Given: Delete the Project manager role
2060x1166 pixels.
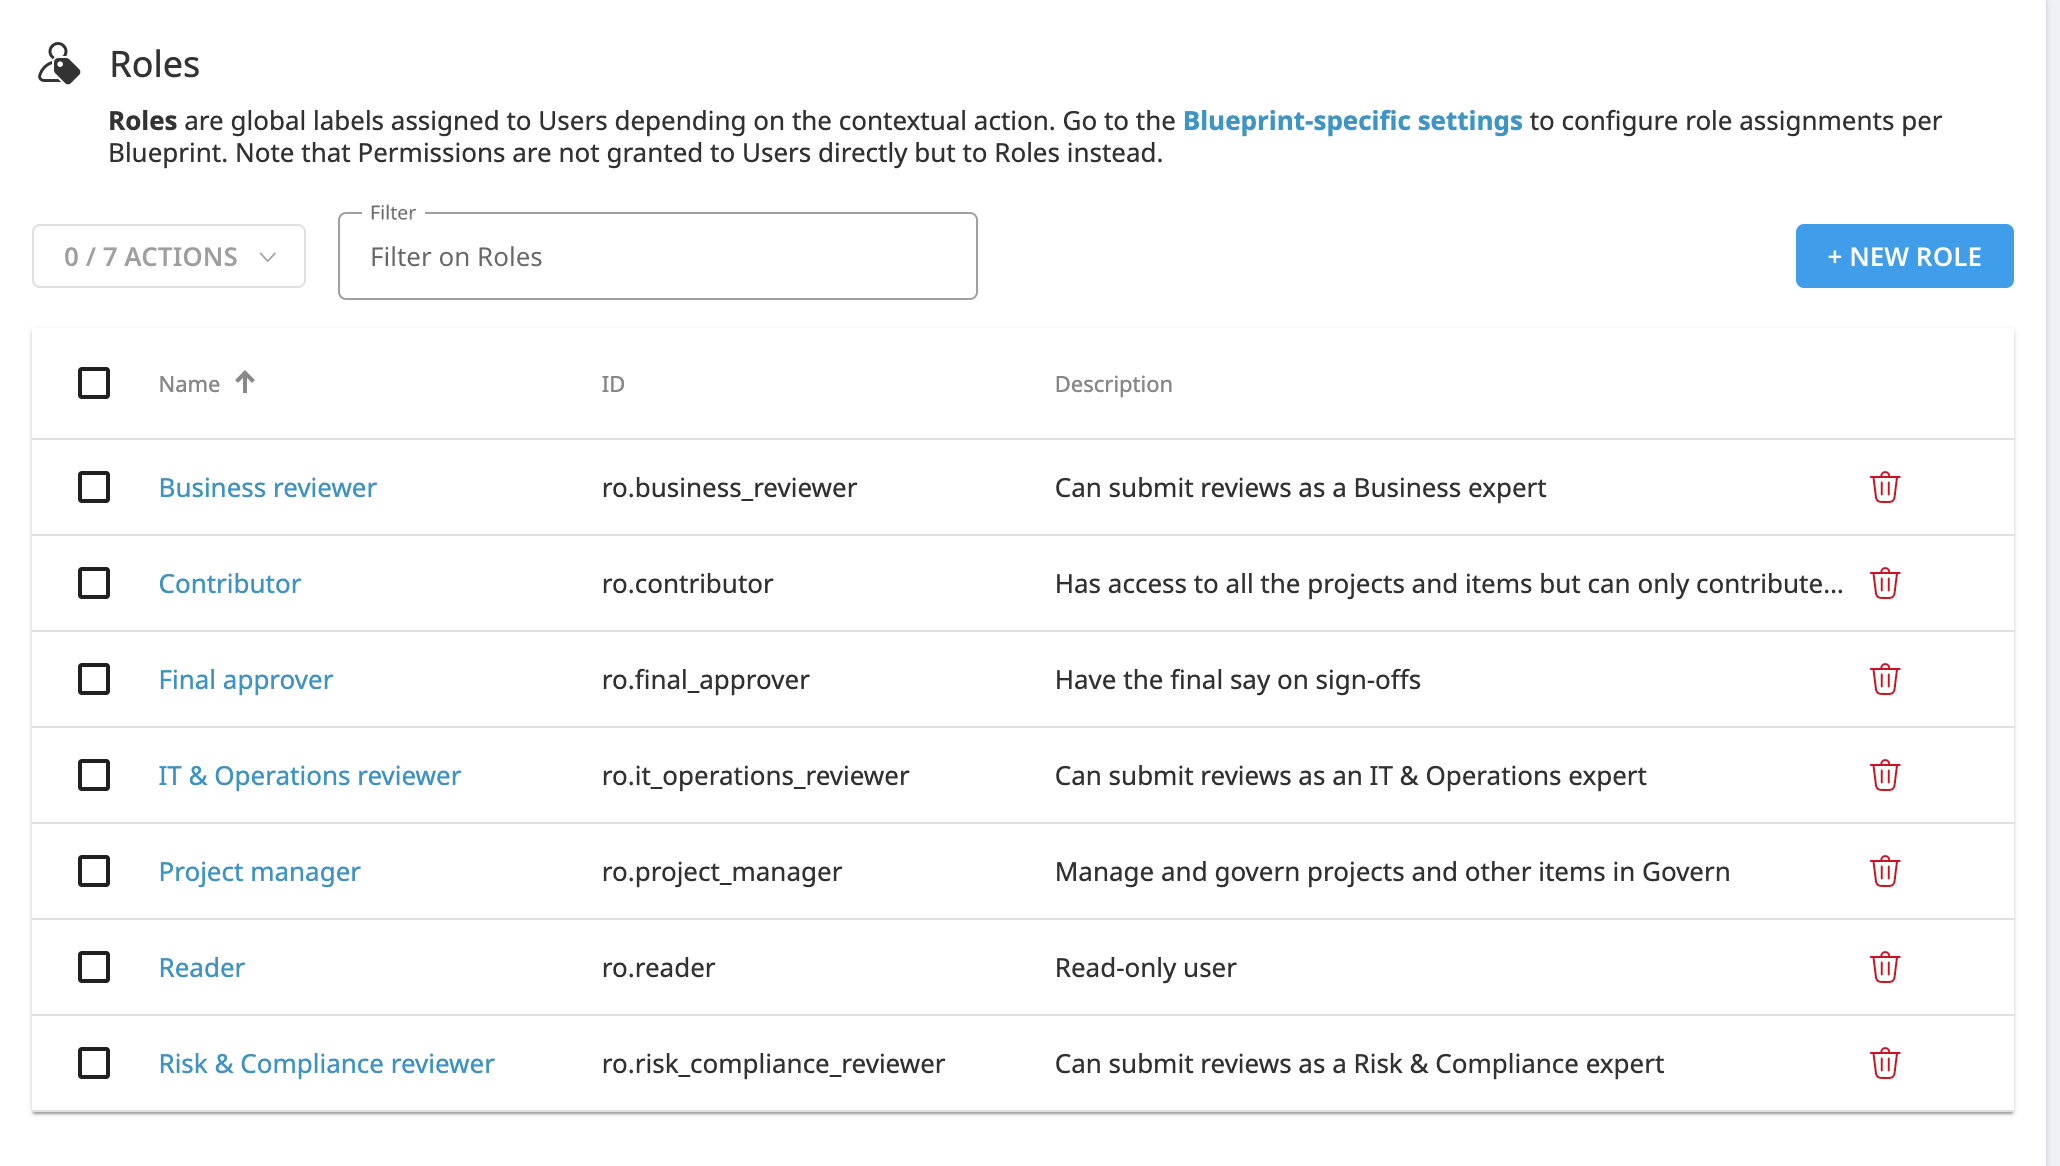Looking at the screenshot, I should (1884, 871).
